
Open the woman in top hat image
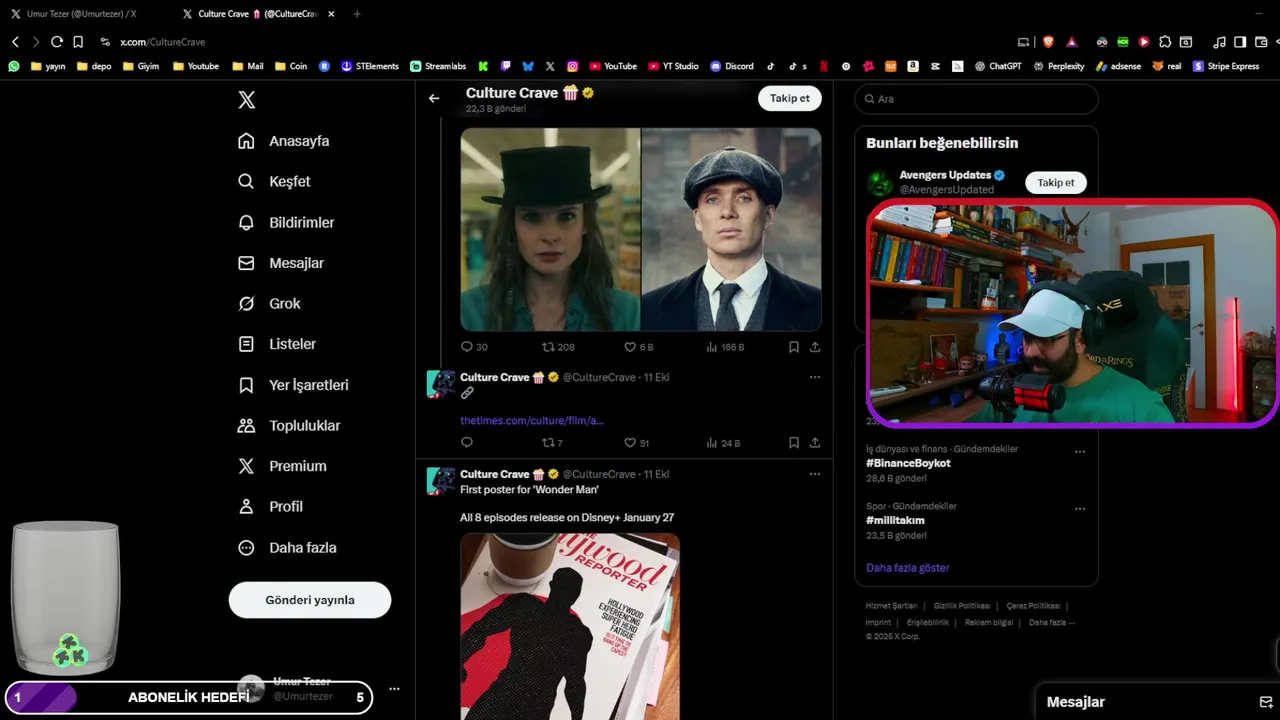(550, 229)
